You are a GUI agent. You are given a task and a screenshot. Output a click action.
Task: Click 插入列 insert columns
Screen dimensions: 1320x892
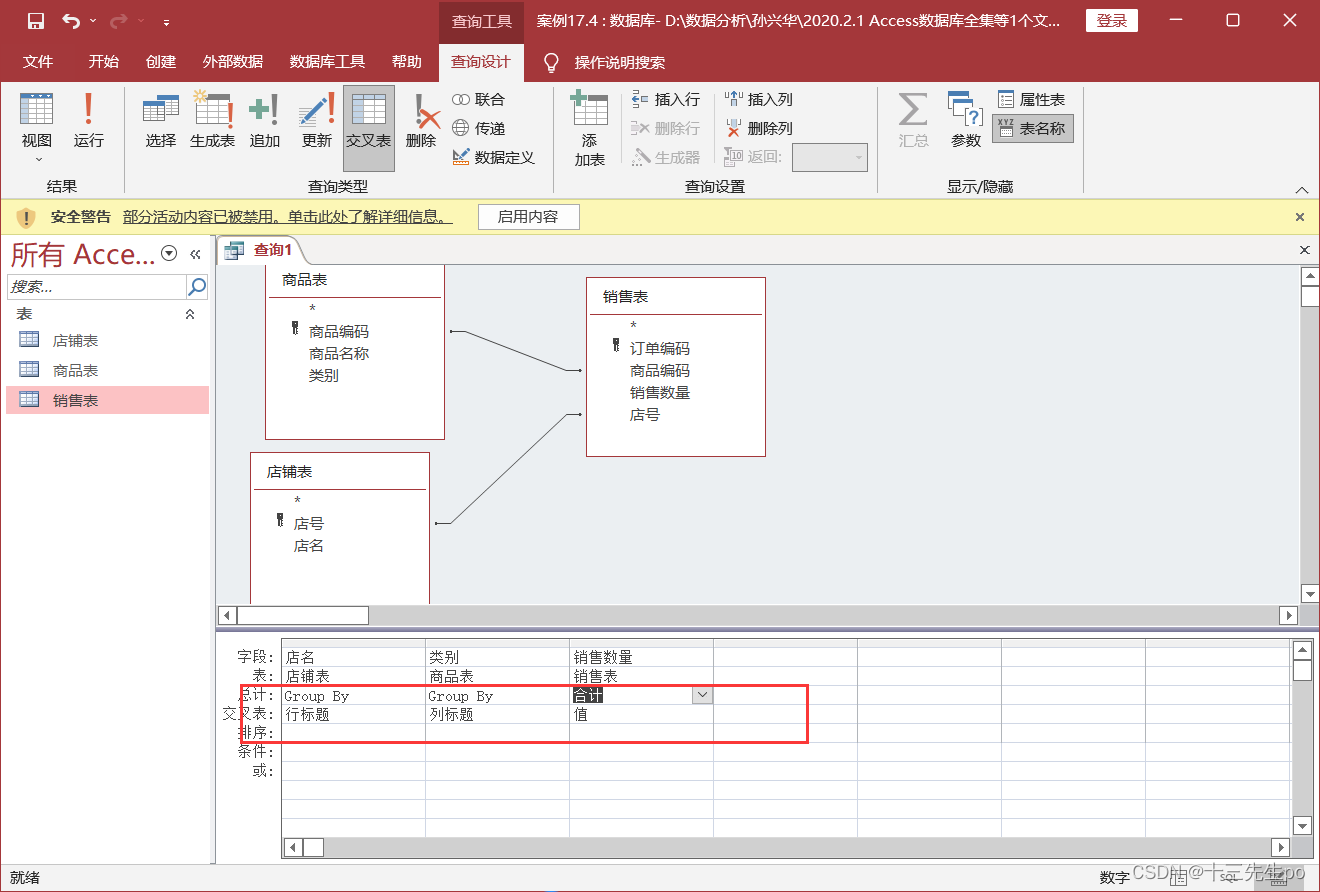pos(759,100)
